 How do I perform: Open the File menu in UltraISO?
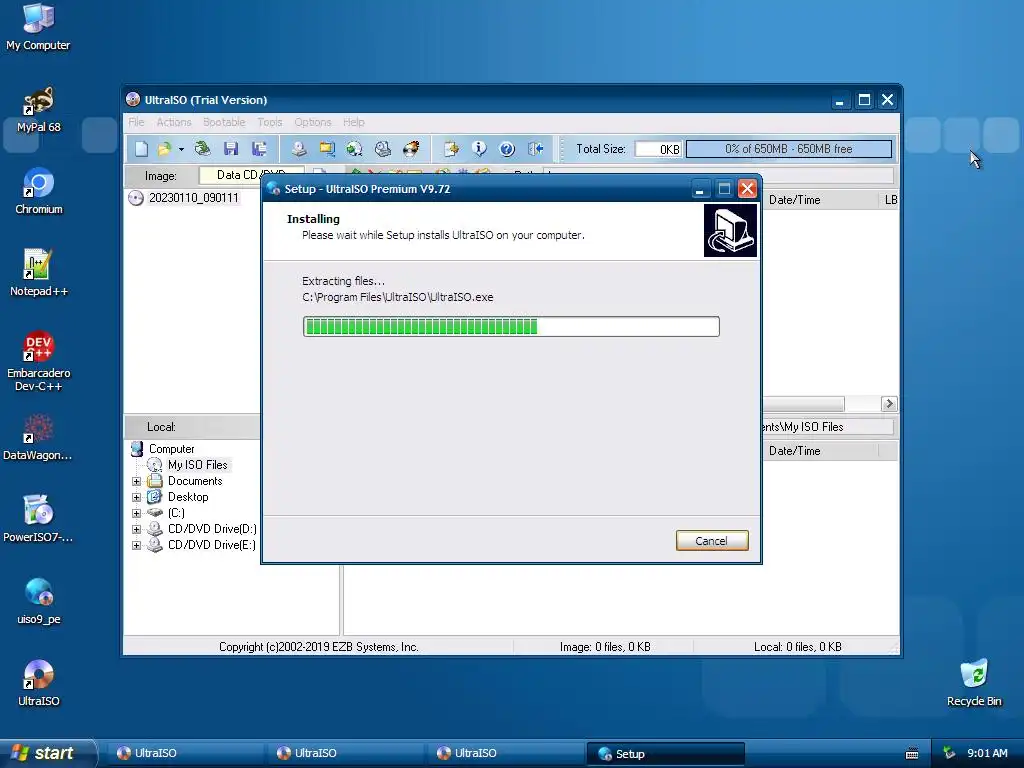coord(136,122)
